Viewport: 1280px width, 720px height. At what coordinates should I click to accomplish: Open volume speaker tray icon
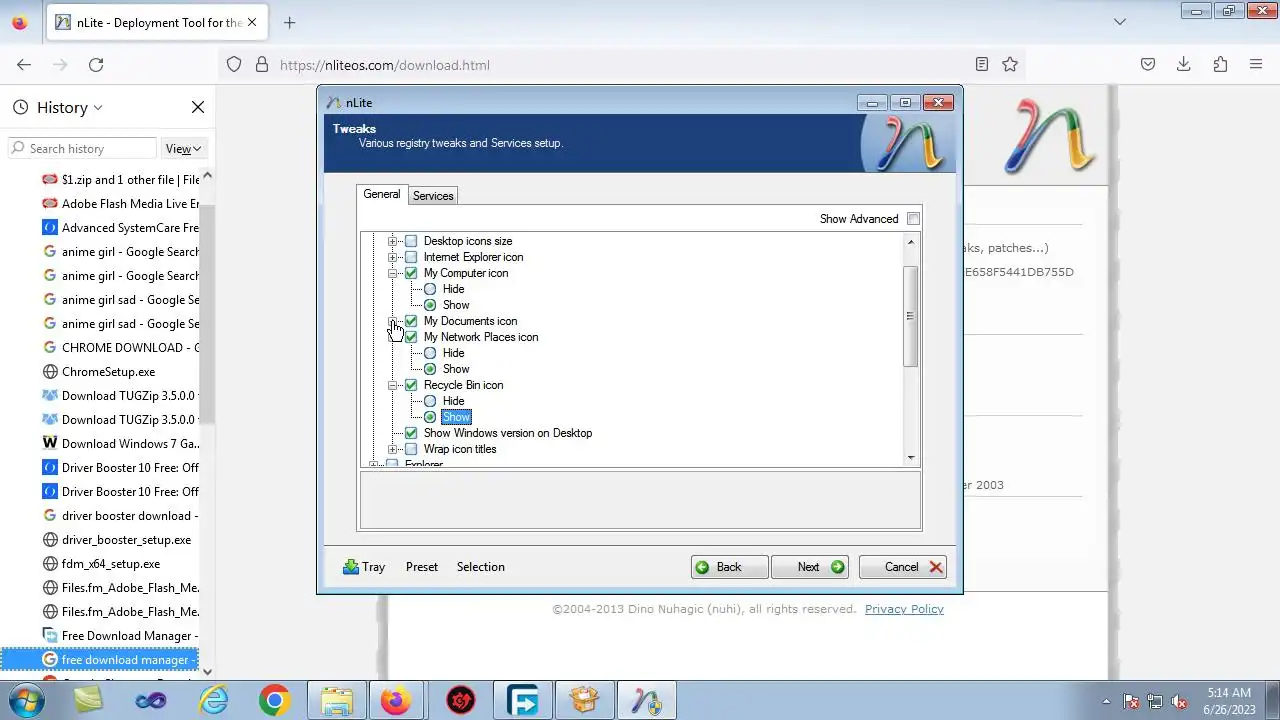click(x=1180, y=701)
